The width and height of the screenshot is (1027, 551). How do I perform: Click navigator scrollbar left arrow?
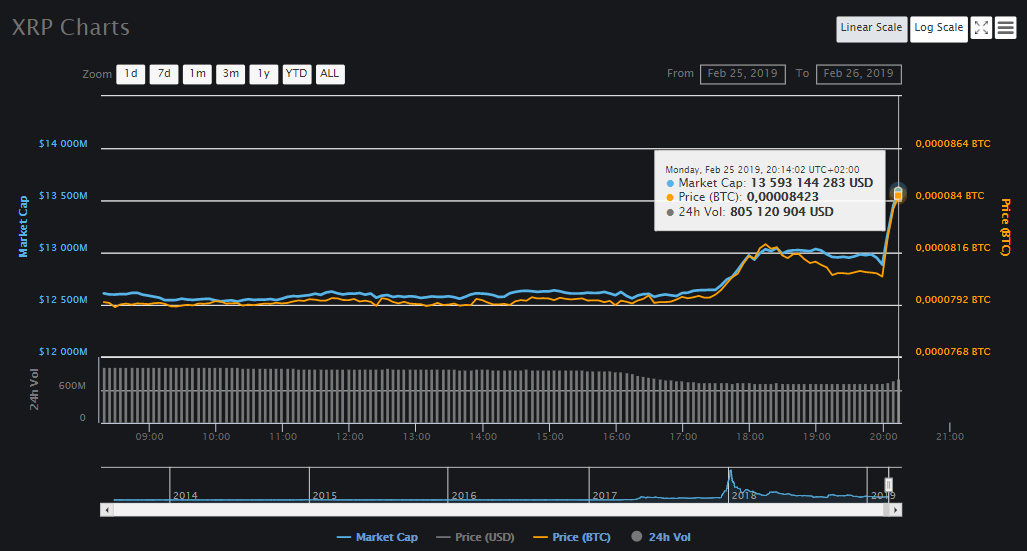(x=106, y=510)
